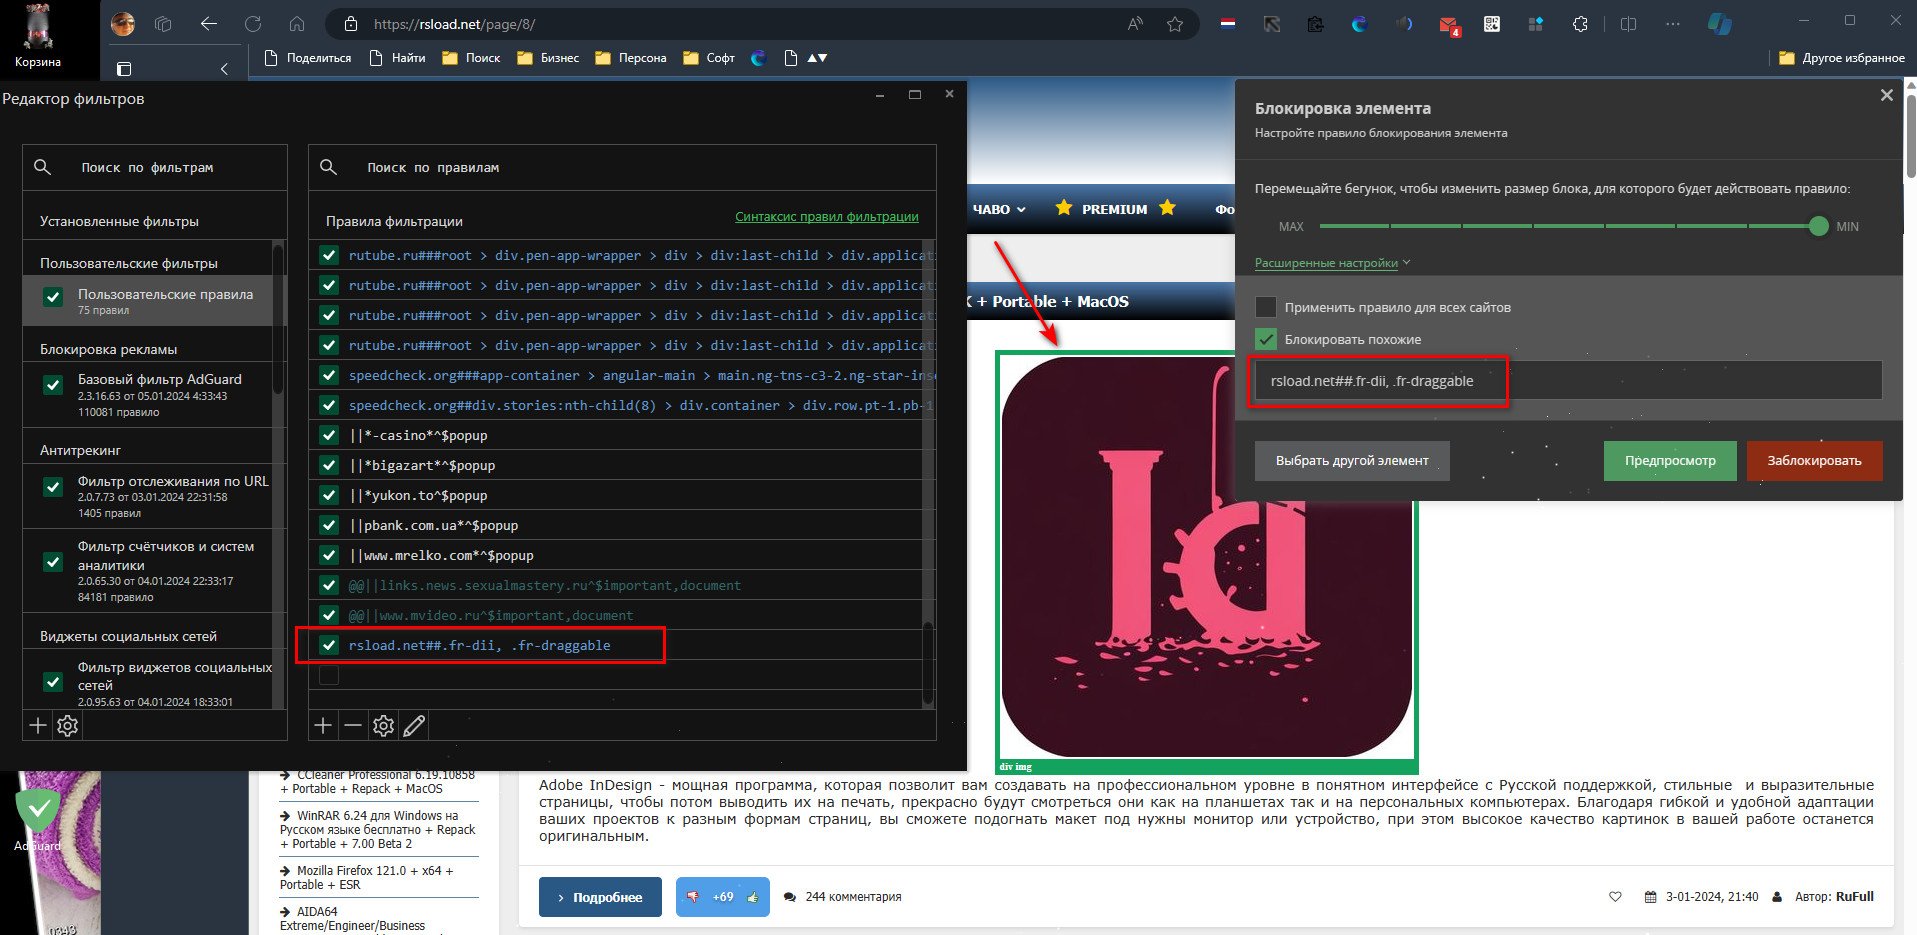Open Read Aloud in the address bar
The image size is (1917, 935).
1135,24
